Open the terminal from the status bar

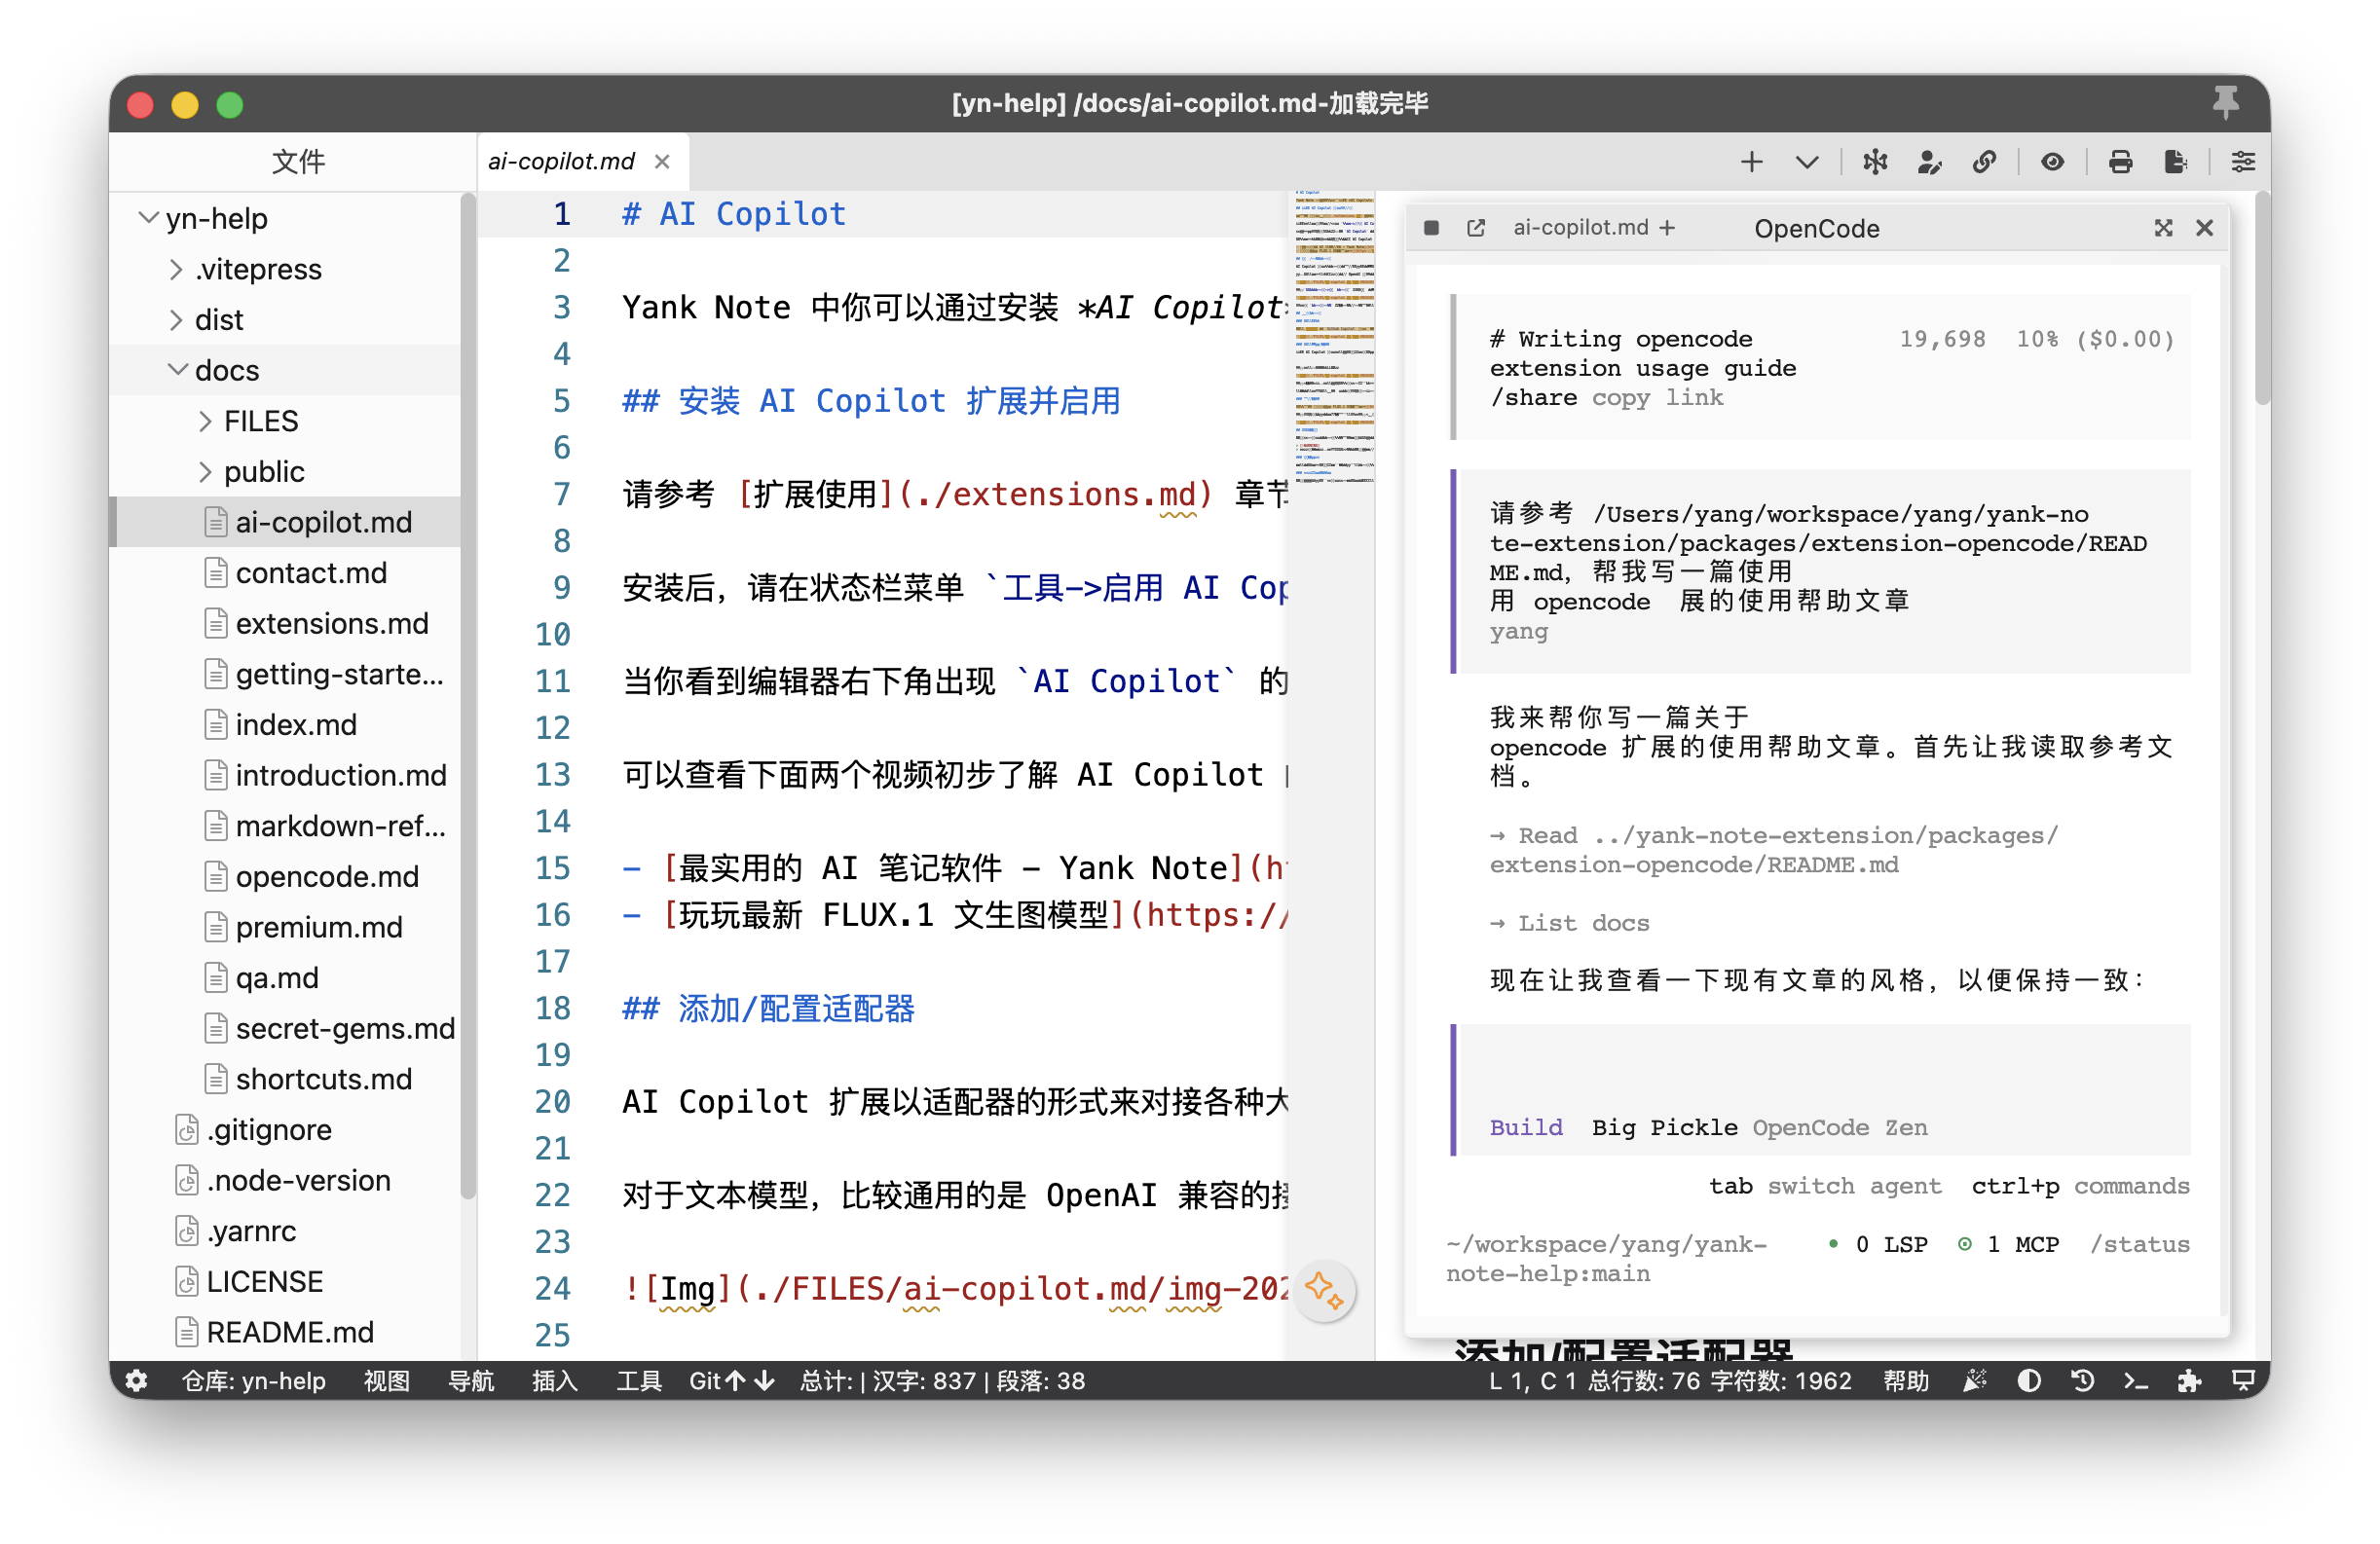tap(2135, 1381)
